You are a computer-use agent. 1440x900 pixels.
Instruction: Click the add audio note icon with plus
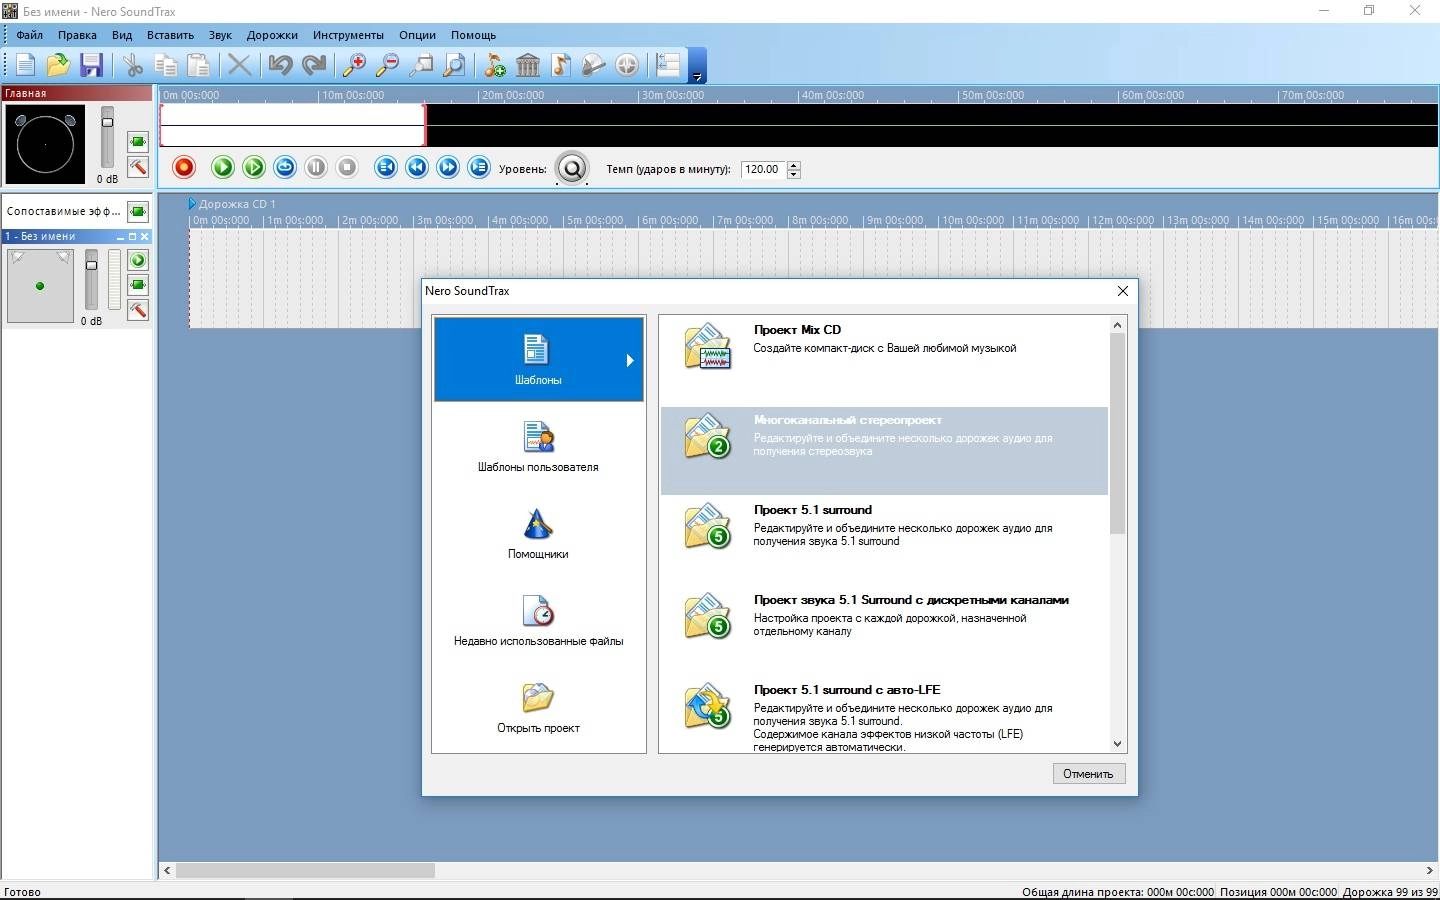coord(495,66)
